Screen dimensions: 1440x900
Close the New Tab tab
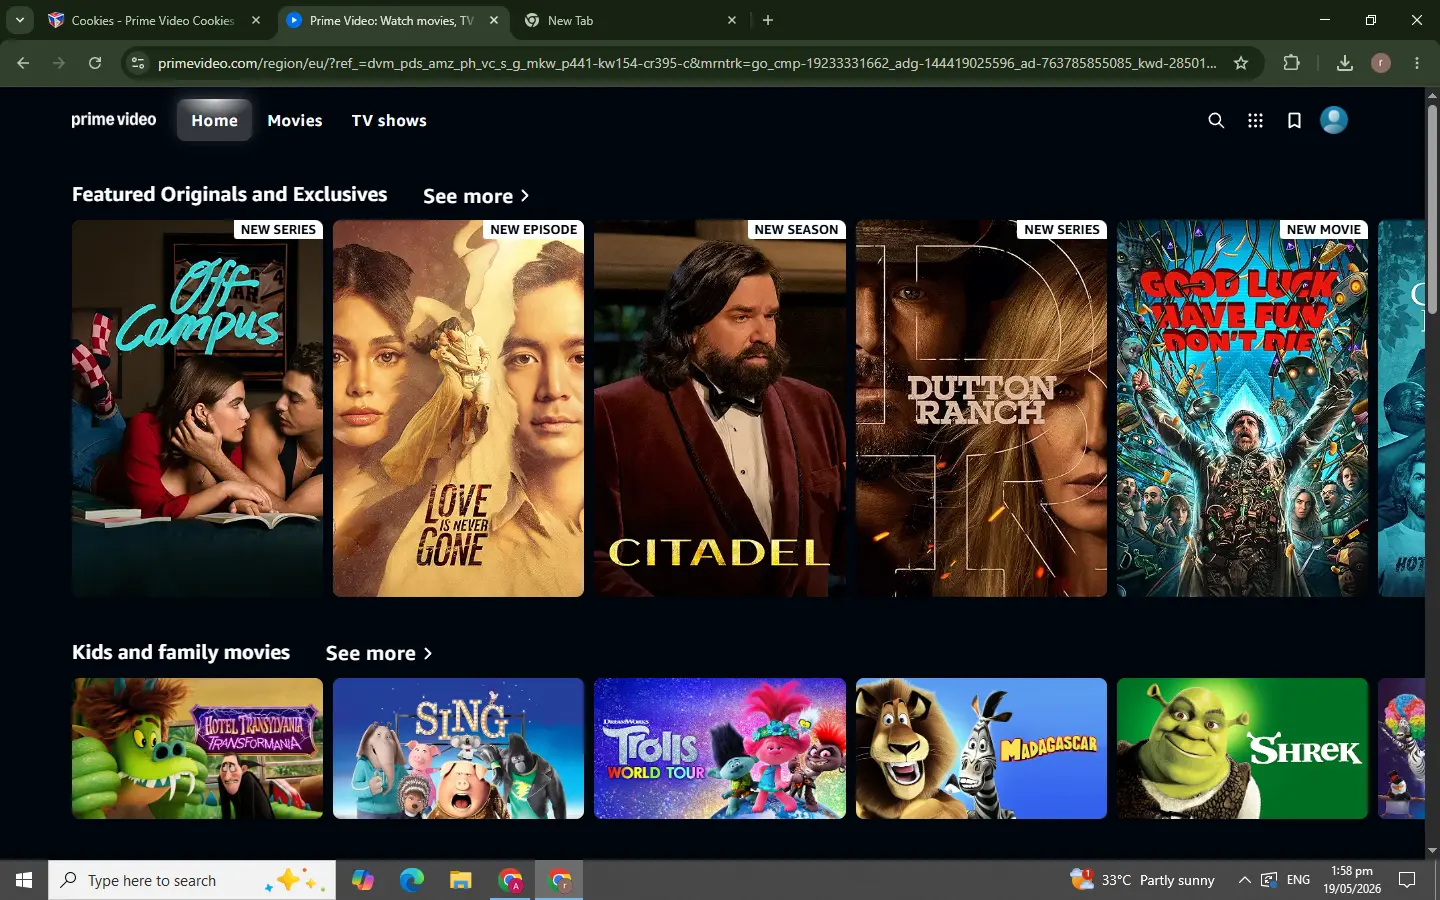[732, 20]
